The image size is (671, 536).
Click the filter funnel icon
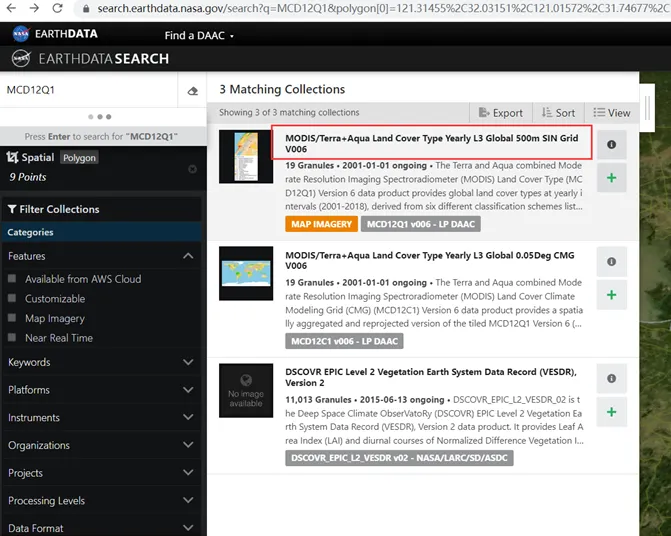(x=12, y=209)
